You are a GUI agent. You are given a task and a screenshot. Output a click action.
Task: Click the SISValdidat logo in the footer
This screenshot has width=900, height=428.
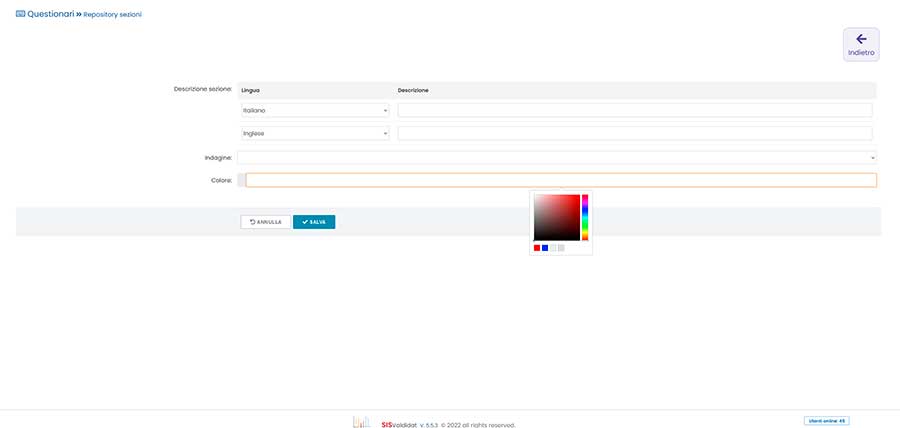(361, 422)
